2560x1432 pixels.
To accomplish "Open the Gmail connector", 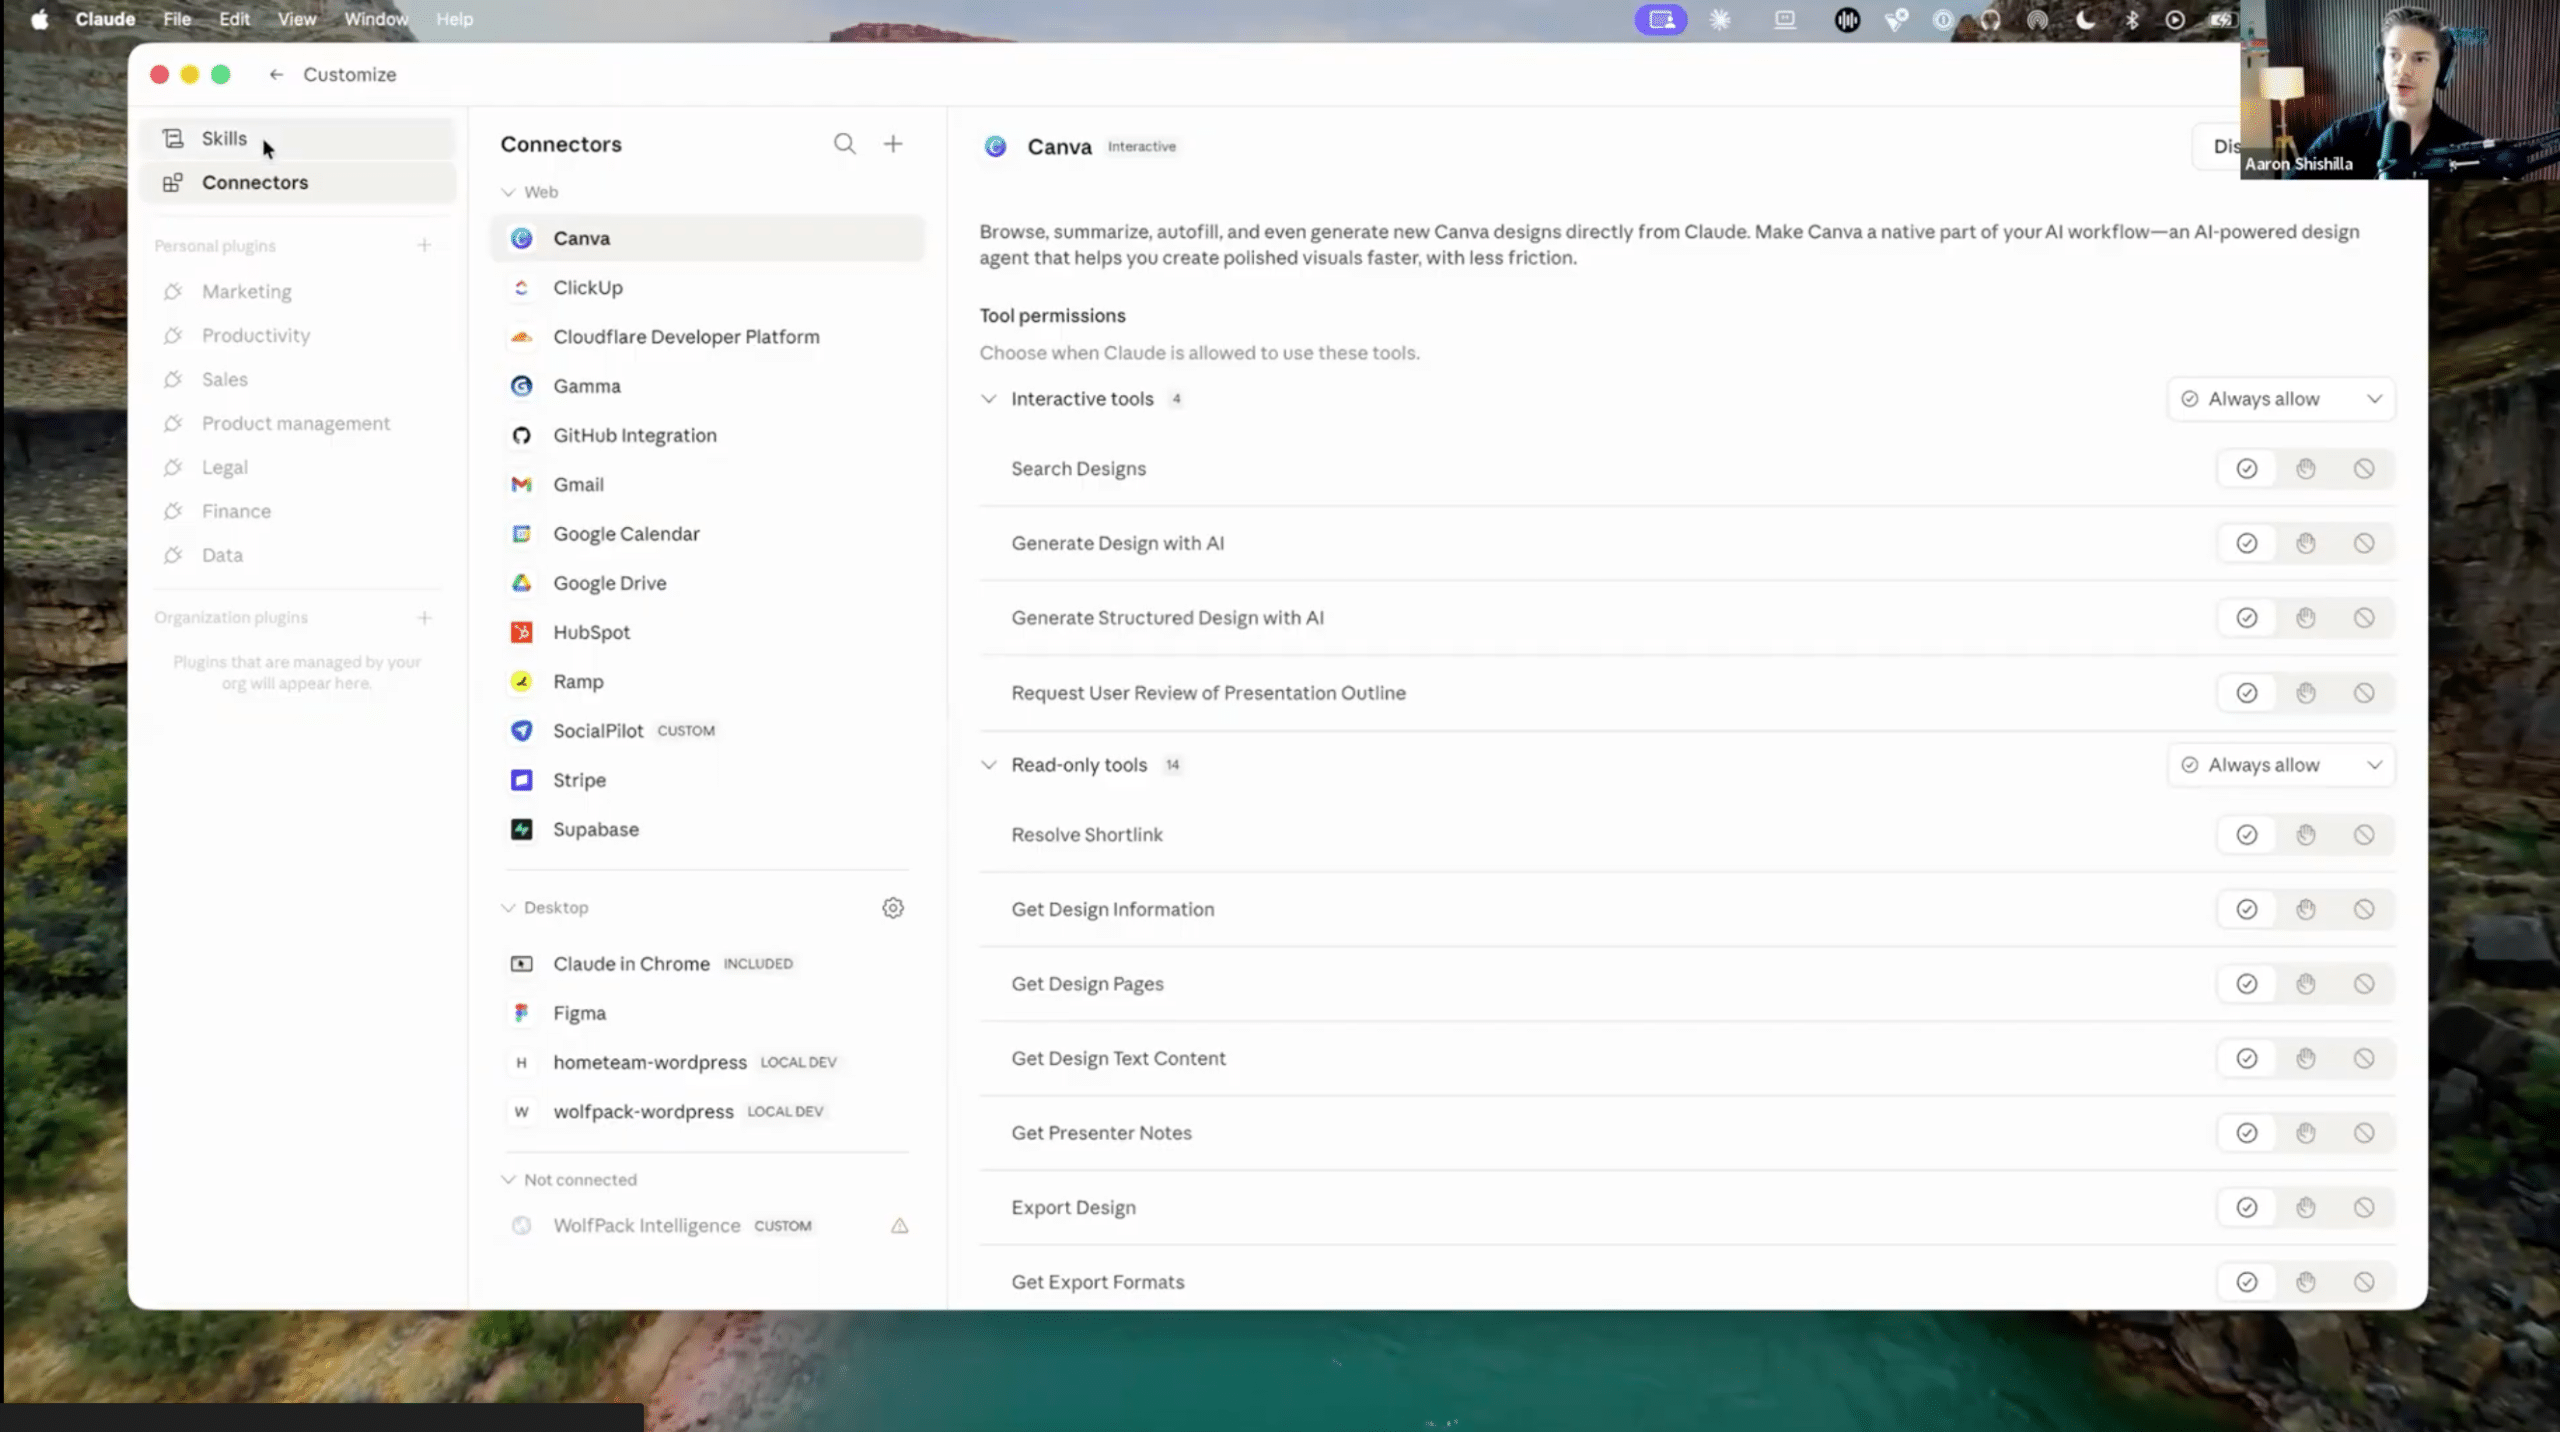I will pos(708,485).
